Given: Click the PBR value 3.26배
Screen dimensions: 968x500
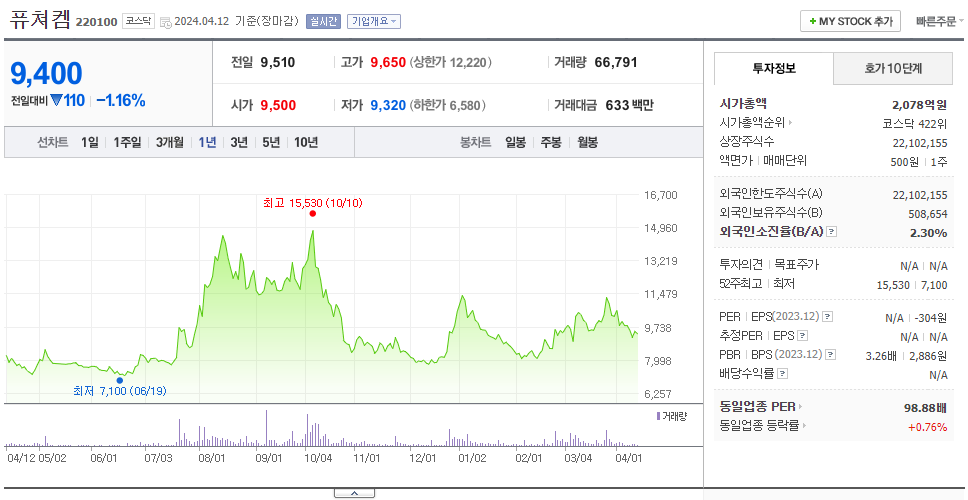Looking at the screenshot, I should tap(881, 356).
